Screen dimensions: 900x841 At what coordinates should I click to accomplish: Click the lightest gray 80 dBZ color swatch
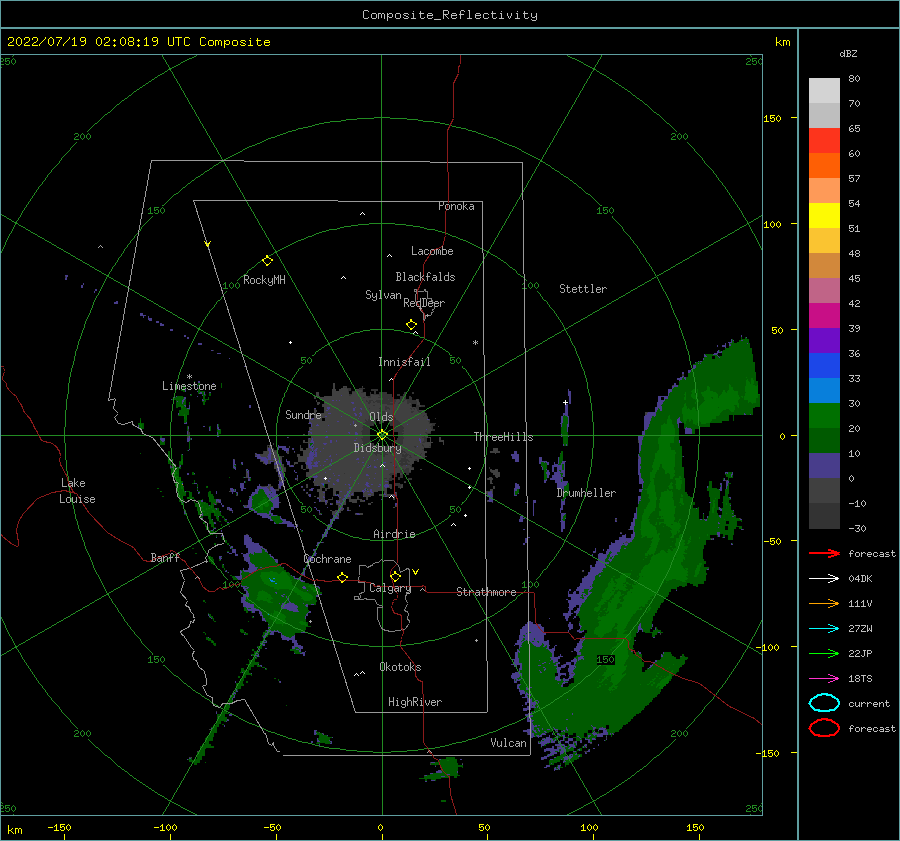pyautogui.click(x=824, y=91)
